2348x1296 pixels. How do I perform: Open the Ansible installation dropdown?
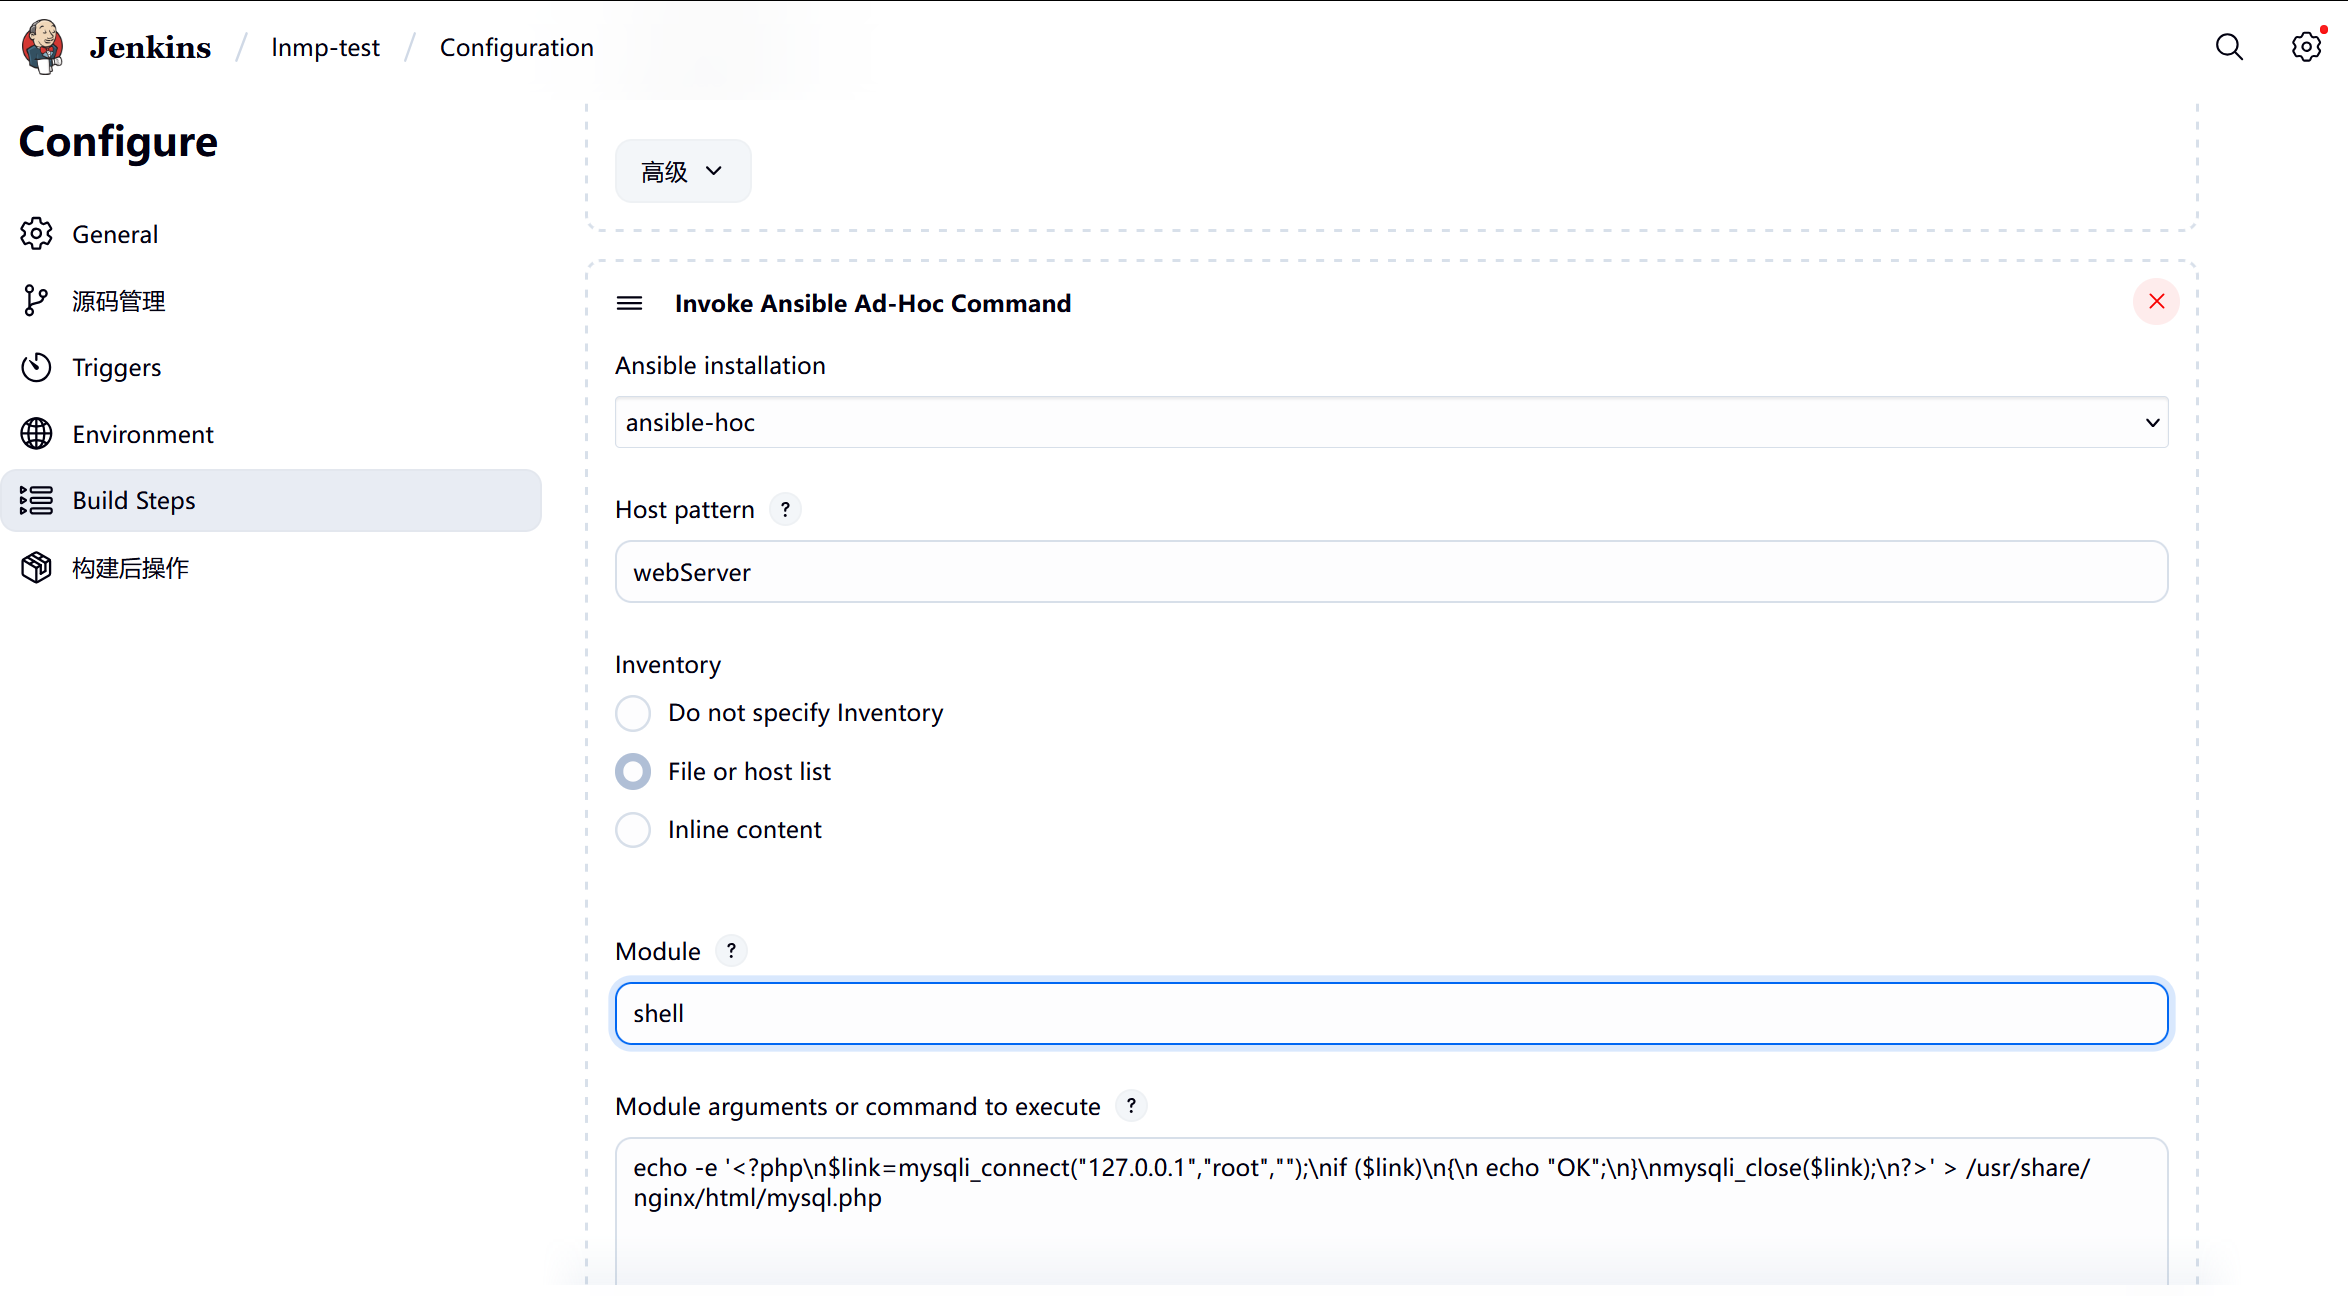pyautogui.click(x=1391, y=423)
